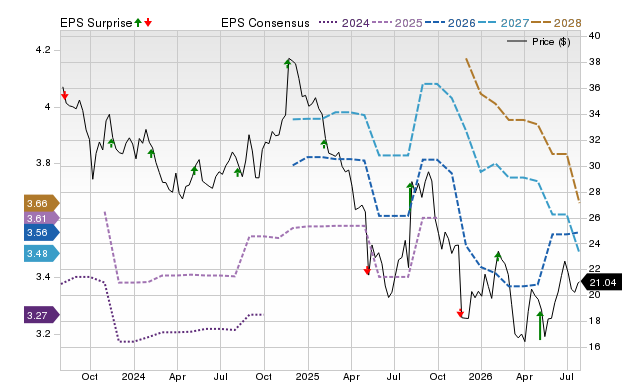Click the 3.8 tick on the EPS axis
Viewport: 640px width, 382px height.
43,163
